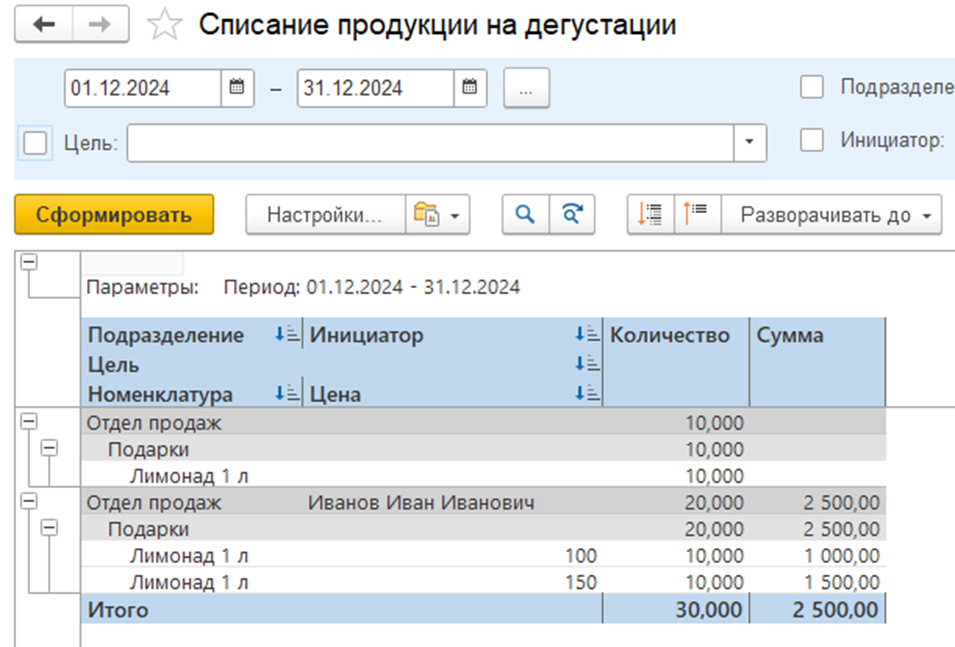Viewport: 955px width, 647px height.
Task: Collapse the first Отдел продаж group
Action: pos(28,422)
